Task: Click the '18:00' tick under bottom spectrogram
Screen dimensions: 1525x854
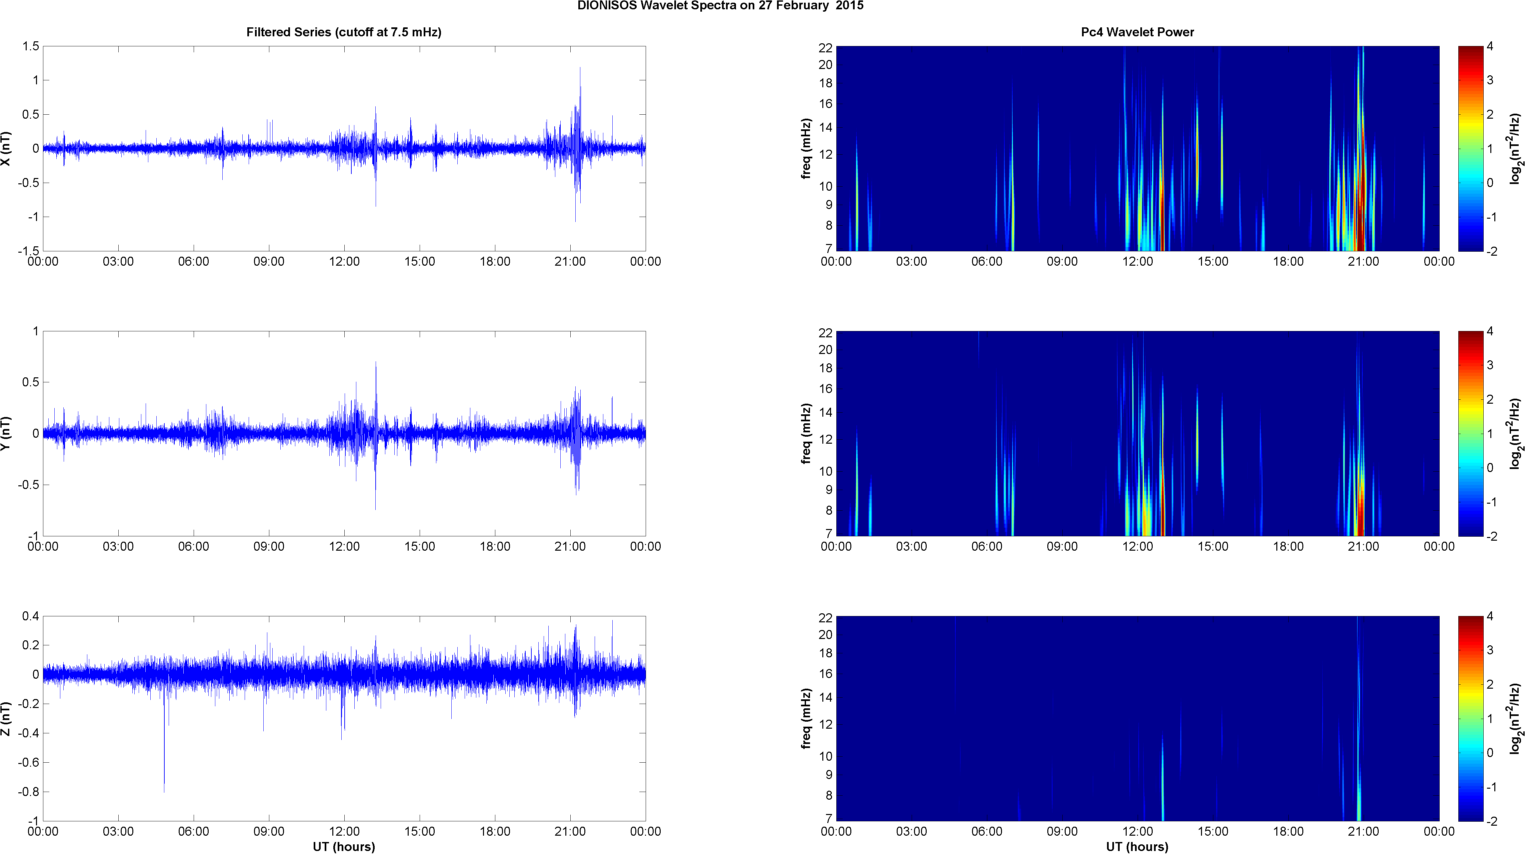Action: pos(1288,831)
